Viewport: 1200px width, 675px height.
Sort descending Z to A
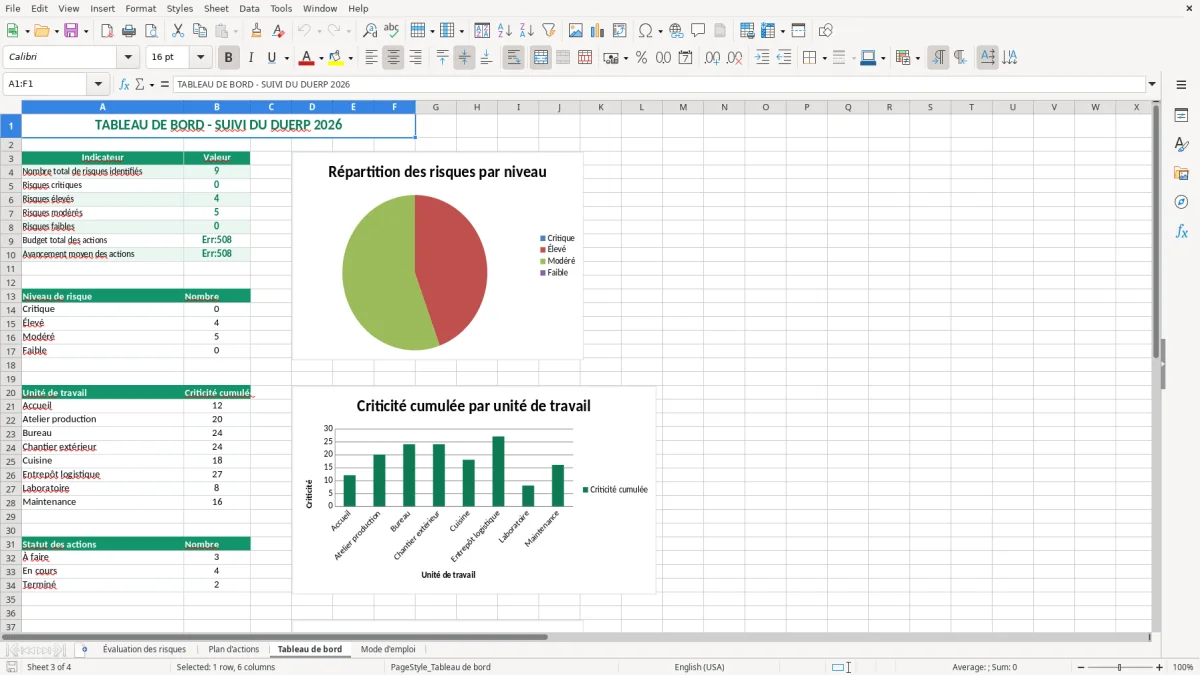pos(526,31)
